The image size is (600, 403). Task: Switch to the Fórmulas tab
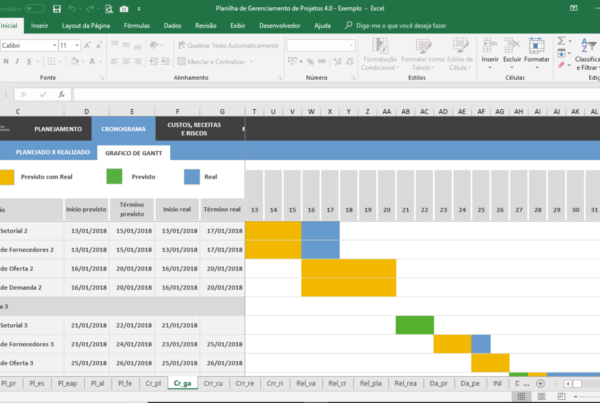point(137,26)
